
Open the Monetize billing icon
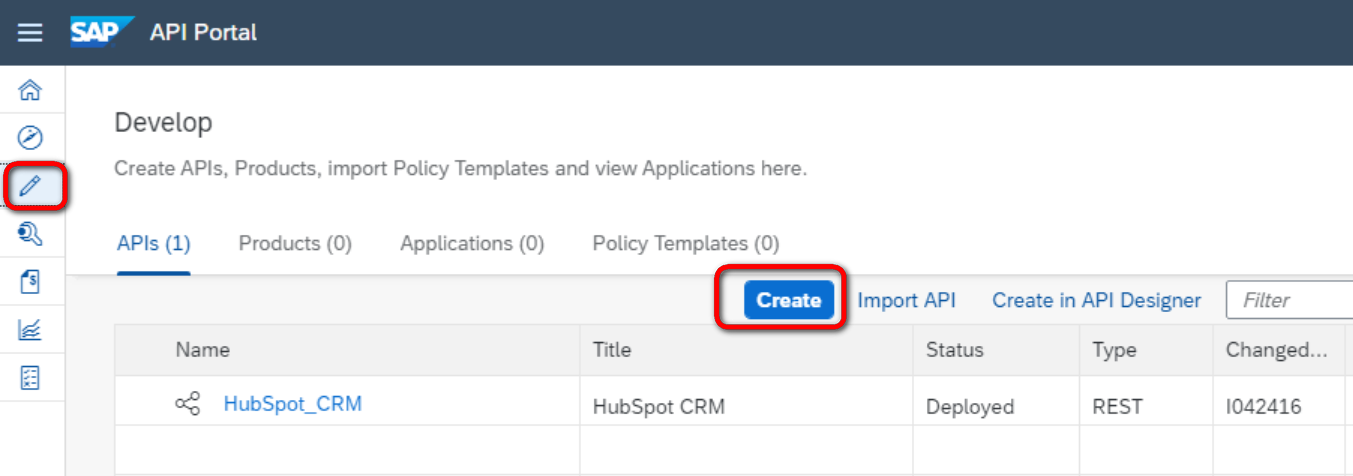pyautogui.click(x=31, y=282)
